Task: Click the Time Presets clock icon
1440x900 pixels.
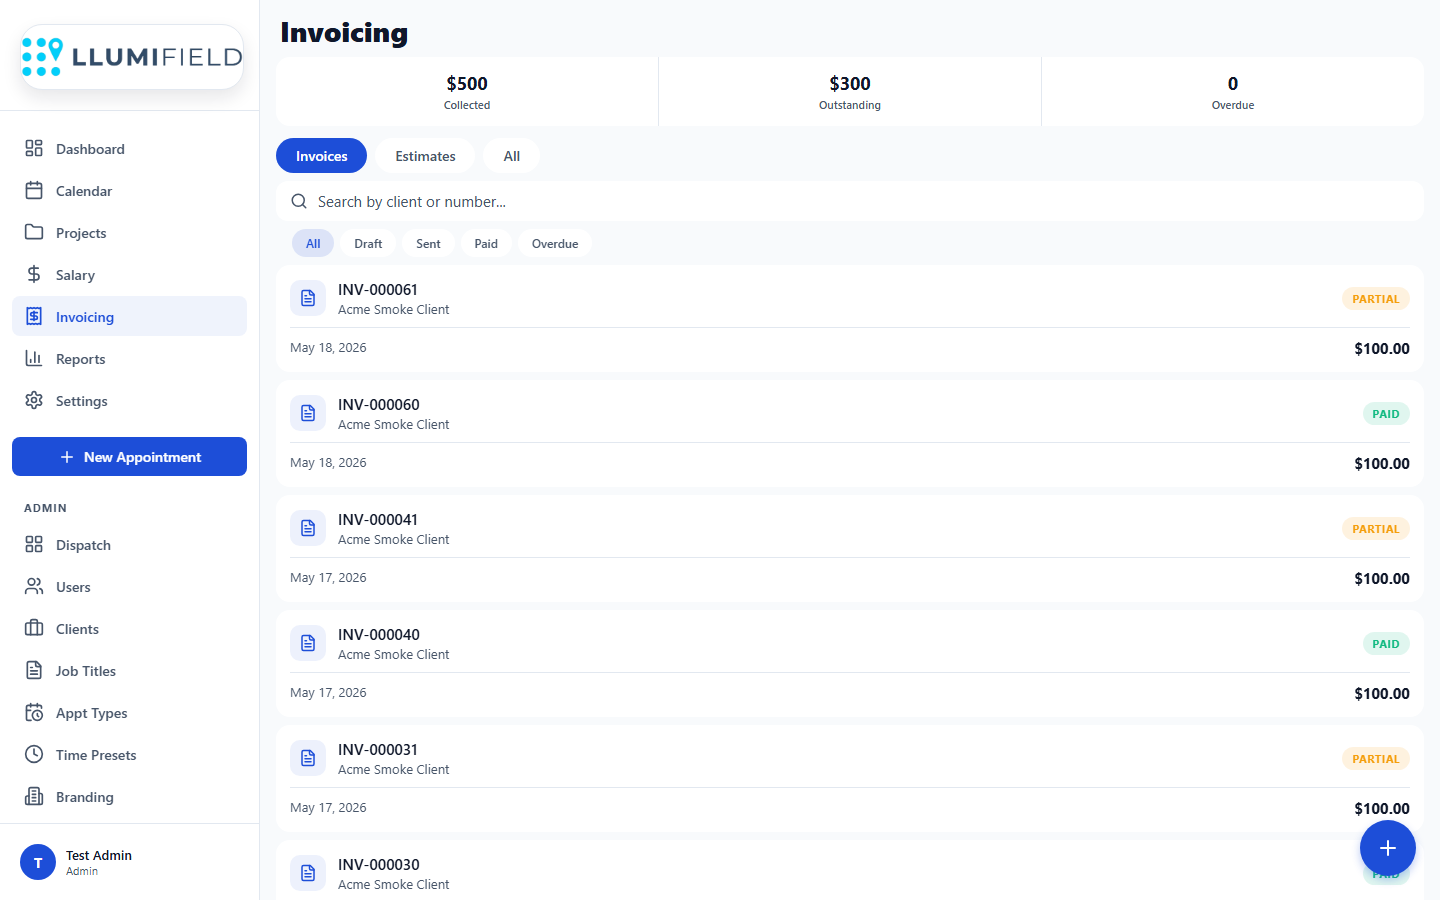Action: point(34,754)
